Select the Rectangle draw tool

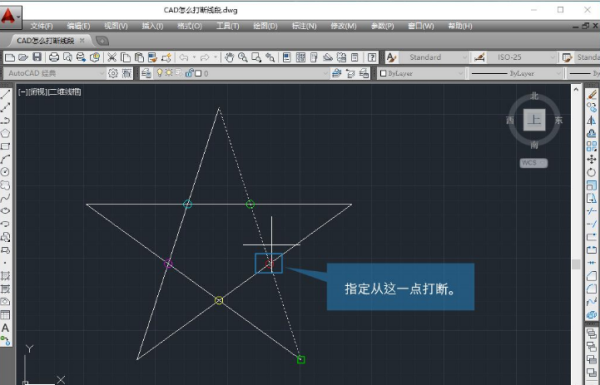5,146
